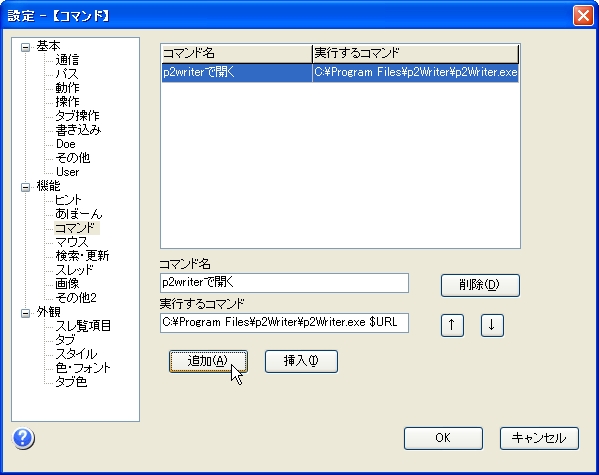599x475 pixels.
Task: Open help via the question mark icon
Action: tap(24, 438)
